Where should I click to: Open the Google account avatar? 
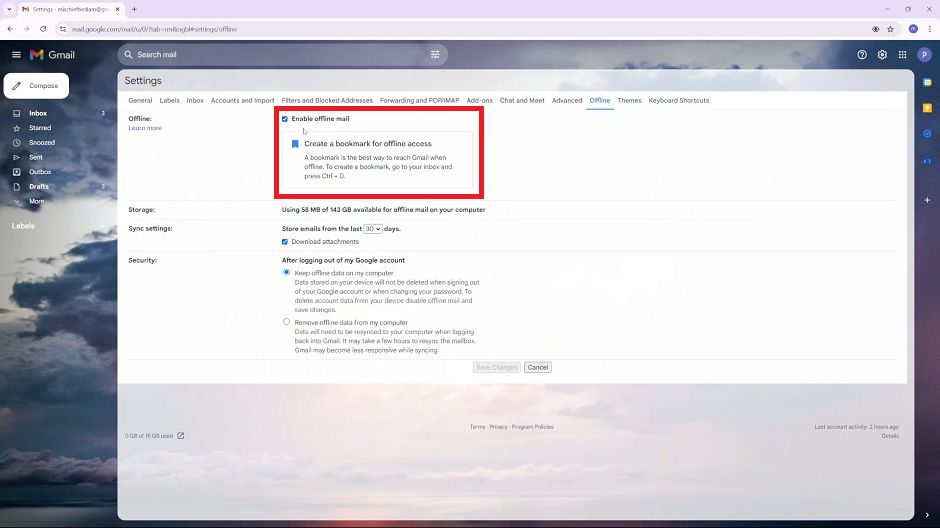pos(924,55)
